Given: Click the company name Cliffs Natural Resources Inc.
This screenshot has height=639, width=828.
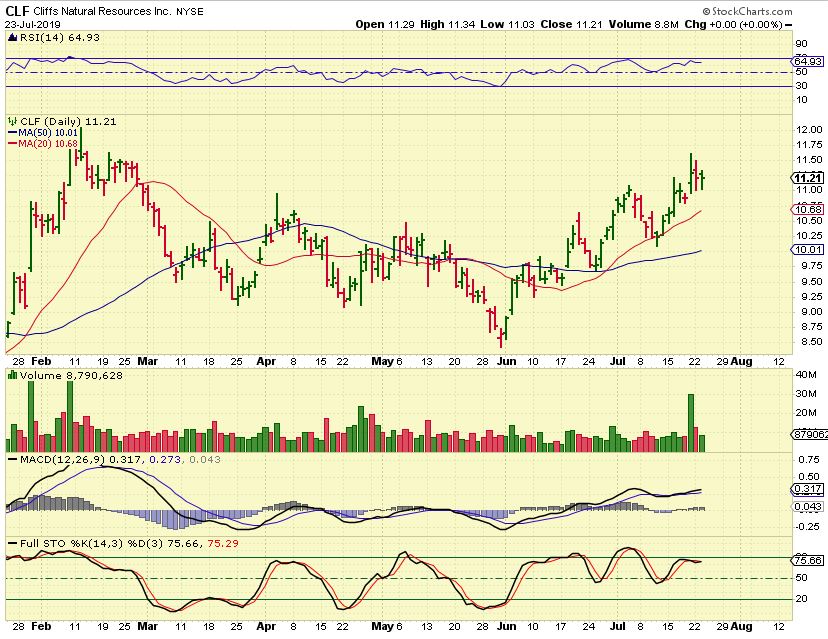Looking at the screenshot, I should pos(102,11).
